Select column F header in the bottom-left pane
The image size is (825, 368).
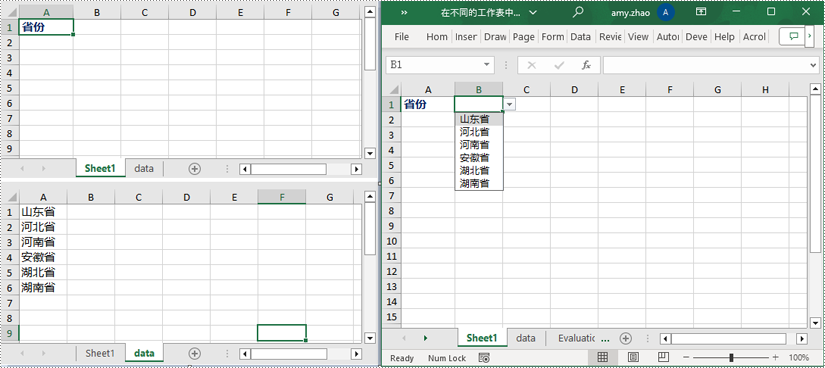click(281, 197)
